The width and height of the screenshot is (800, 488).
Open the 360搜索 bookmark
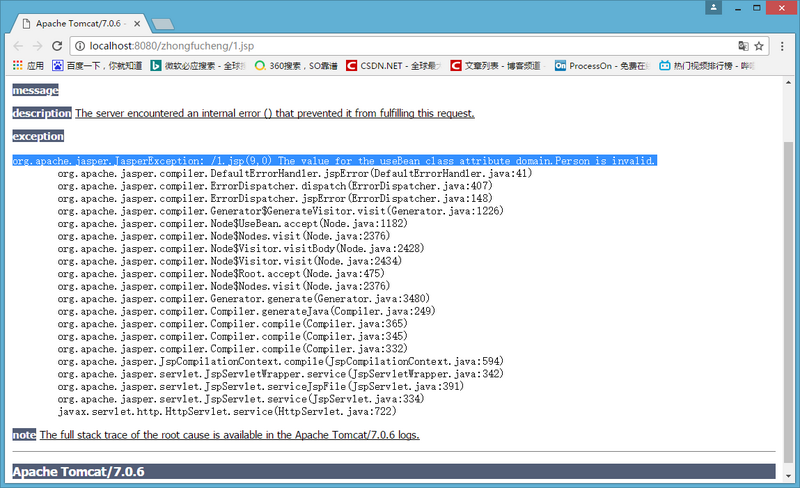click(296, 65)
